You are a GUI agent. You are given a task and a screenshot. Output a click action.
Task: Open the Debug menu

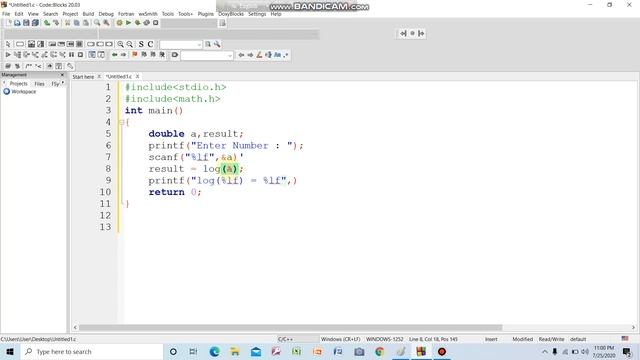[x=106, y=14]
